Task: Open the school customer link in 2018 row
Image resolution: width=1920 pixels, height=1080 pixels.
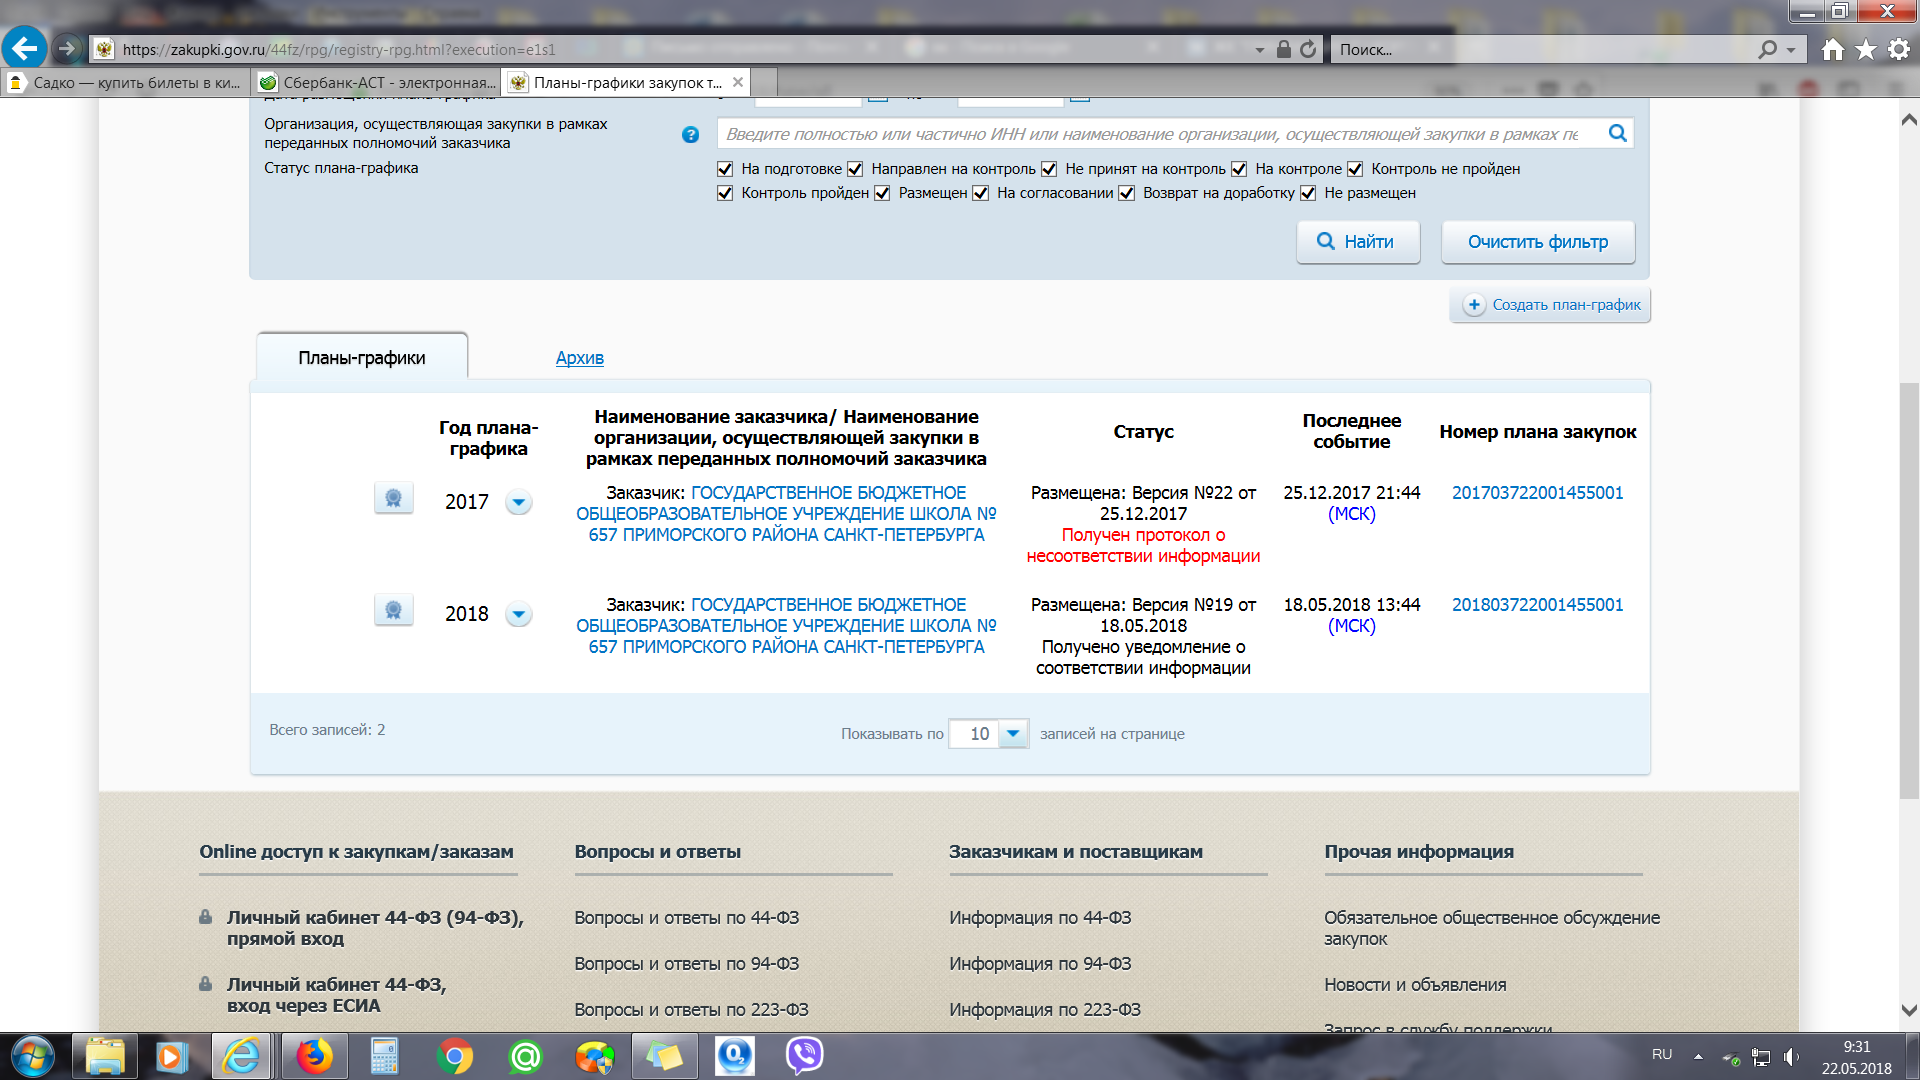Action: tap(786, 626)
